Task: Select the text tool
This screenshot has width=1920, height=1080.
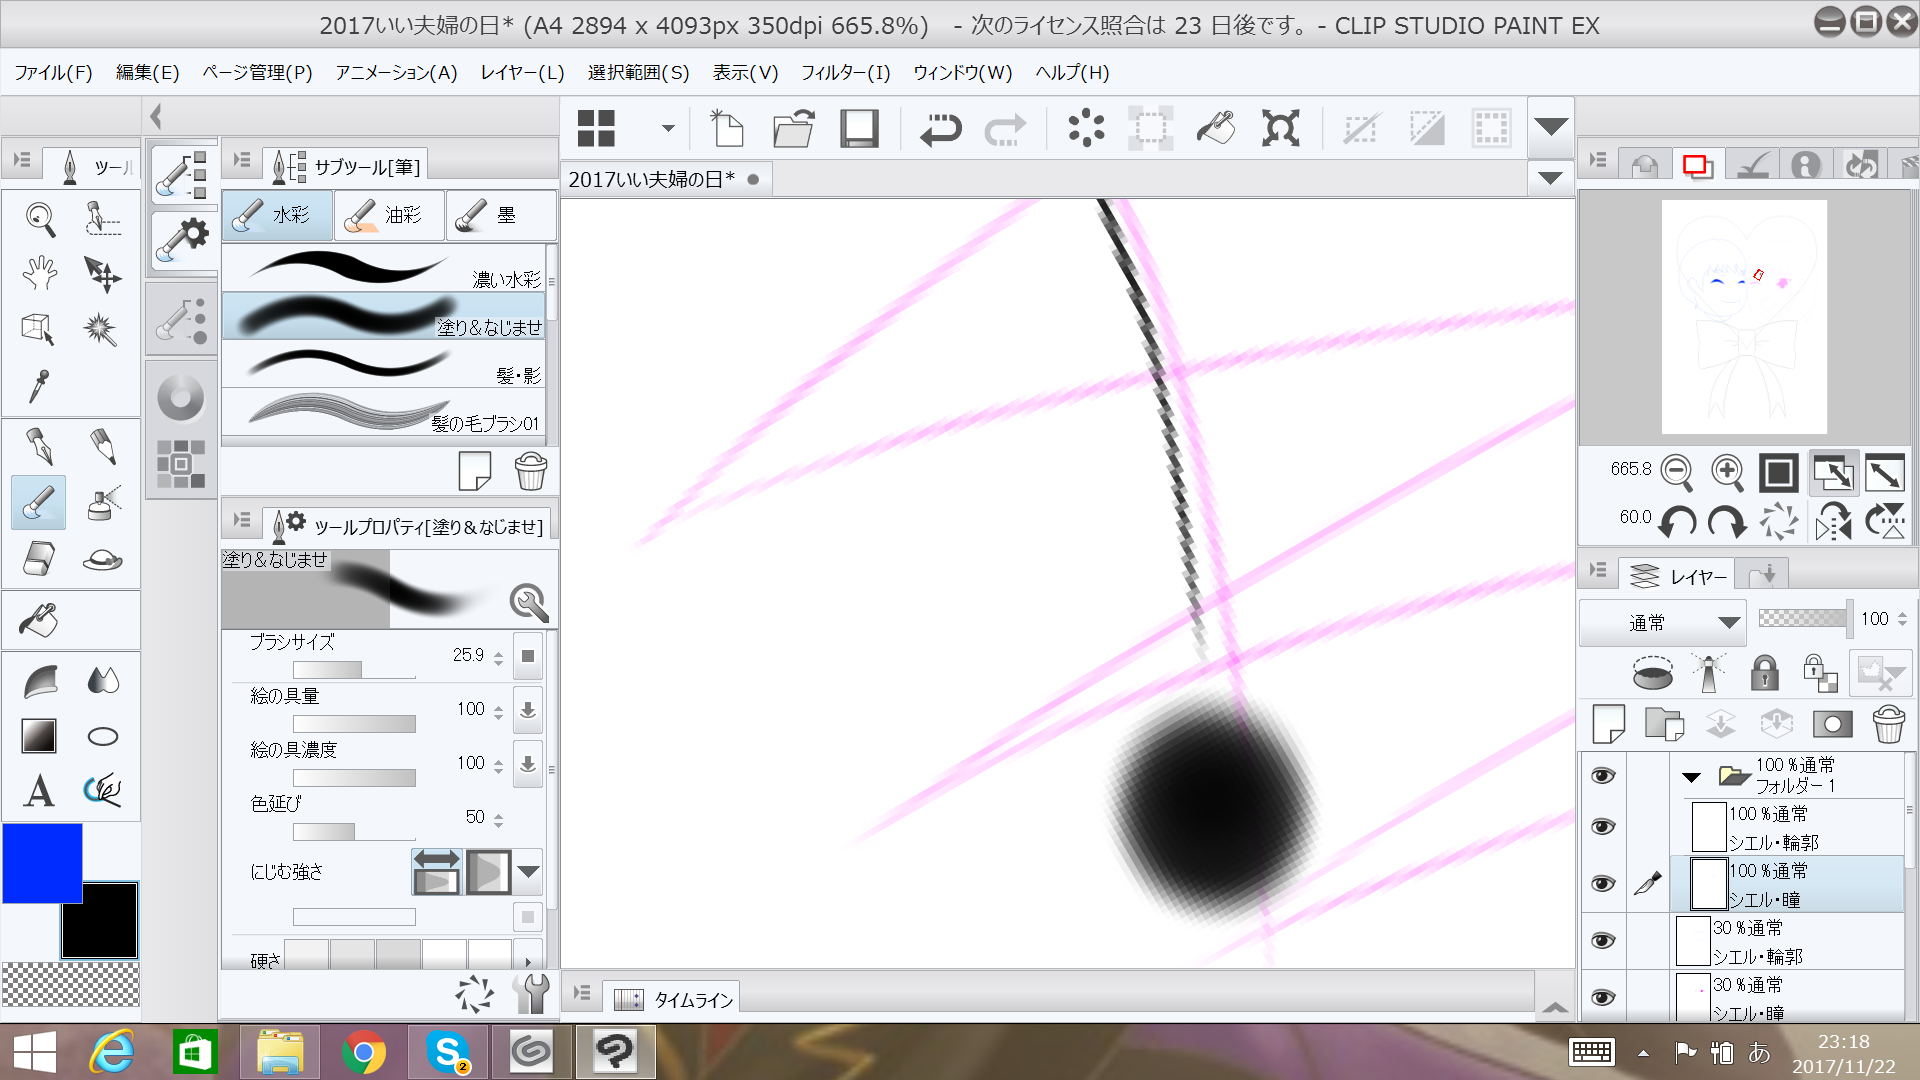Action: [x=39, y=791]
